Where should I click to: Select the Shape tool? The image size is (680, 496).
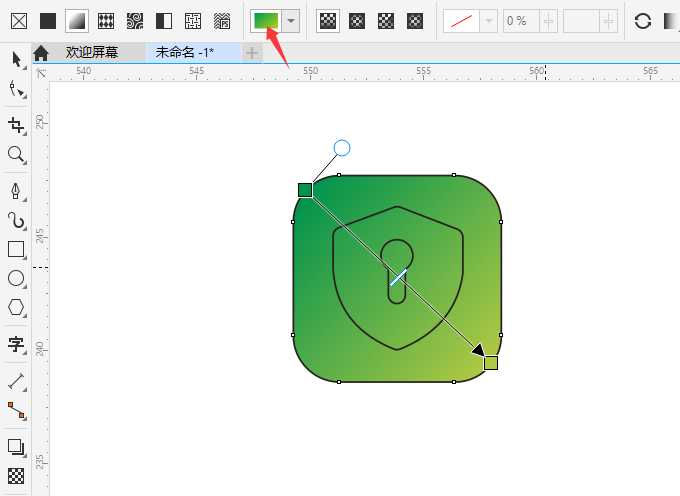16,90
